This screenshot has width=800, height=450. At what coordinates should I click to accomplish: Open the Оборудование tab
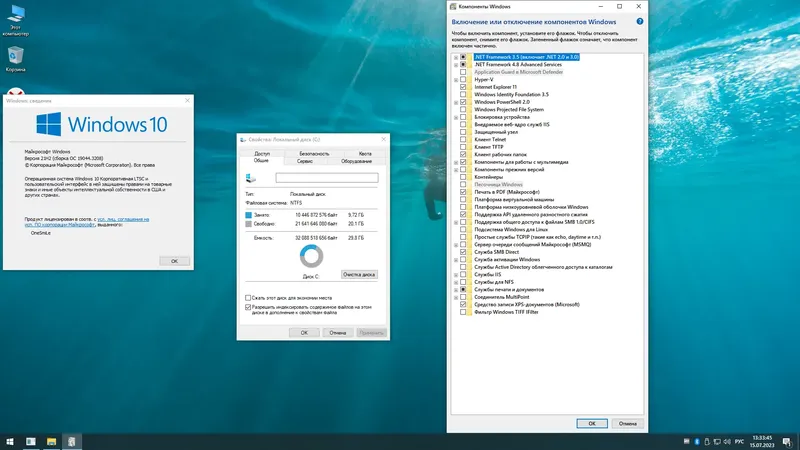(356, 161)
